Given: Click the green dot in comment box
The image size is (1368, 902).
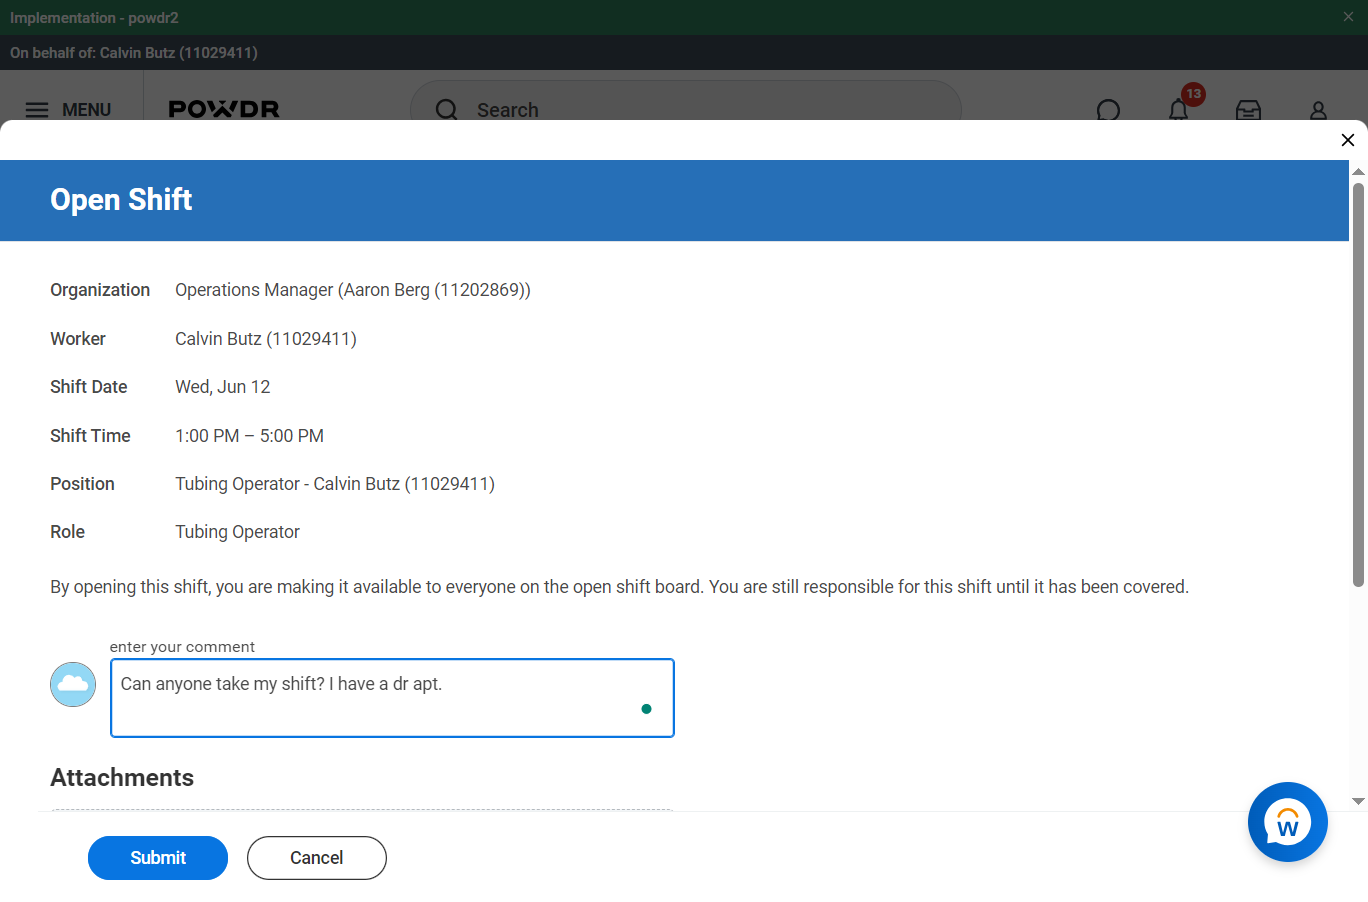Looking at the screenshot, I should pyautogui.click(x=646, y=709).
